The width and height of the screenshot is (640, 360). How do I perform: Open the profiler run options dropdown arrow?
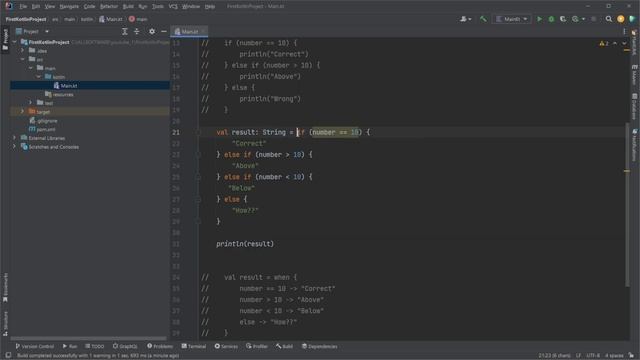tap(583, 19)
